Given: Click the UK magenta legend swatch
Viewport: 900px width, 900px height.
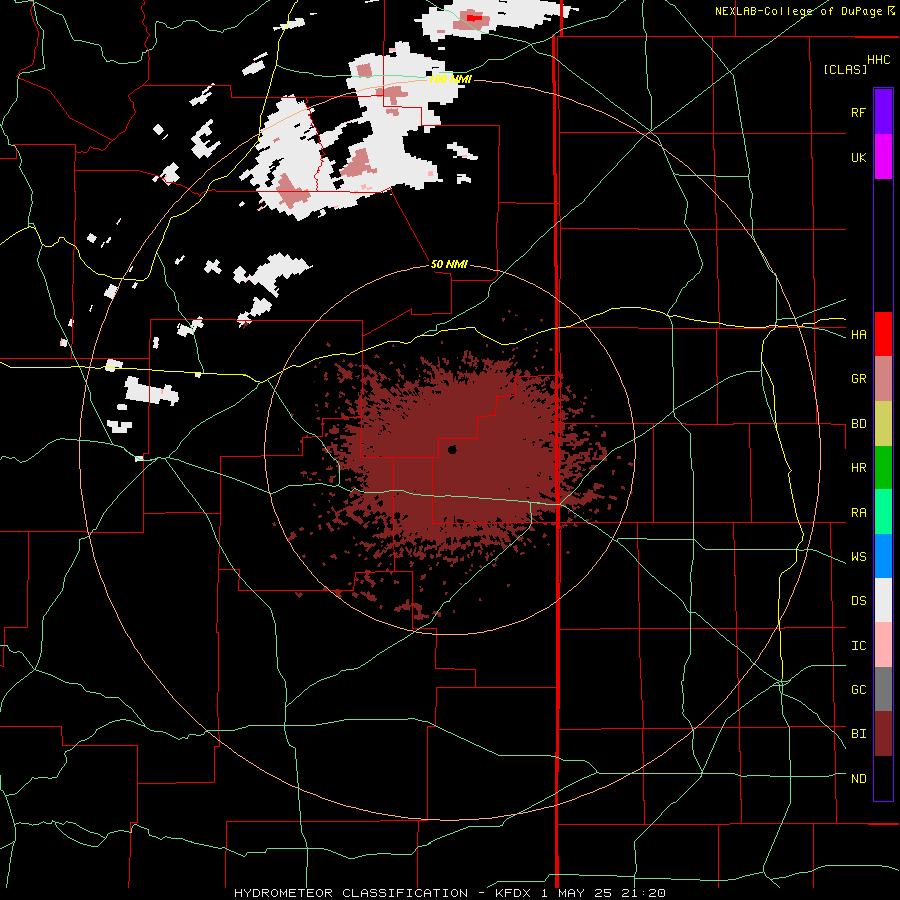Looking at the screenshot, I should pyautogui.click(x=883, y=157).
